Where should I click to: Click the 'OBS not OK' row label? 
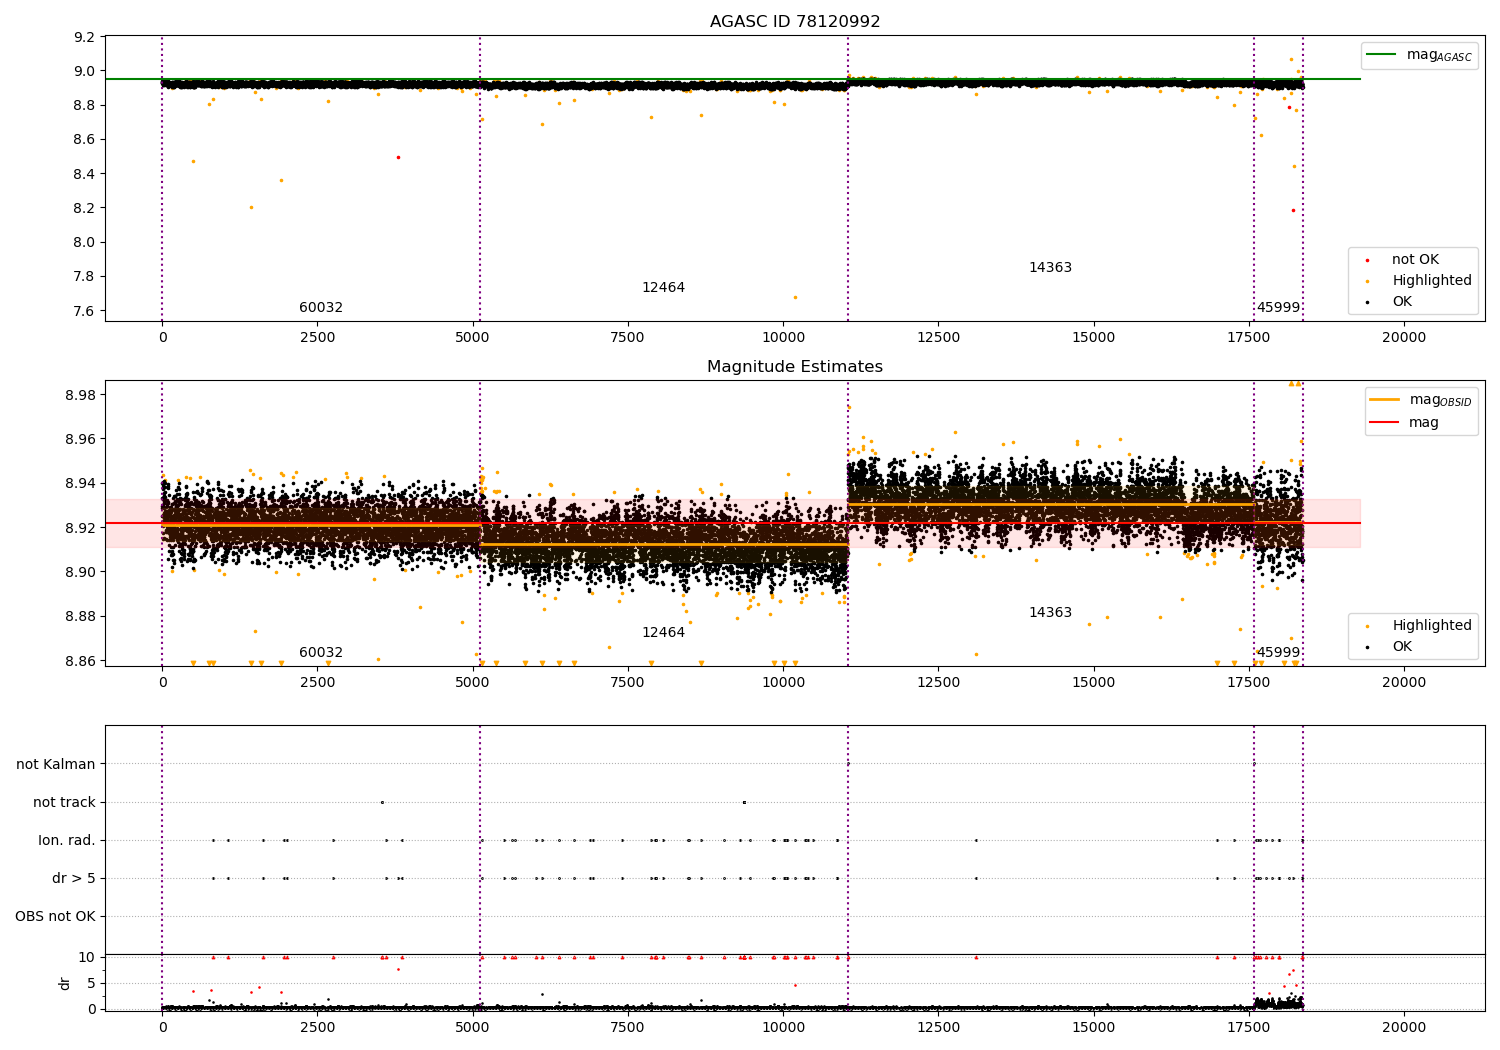(56, 917)
